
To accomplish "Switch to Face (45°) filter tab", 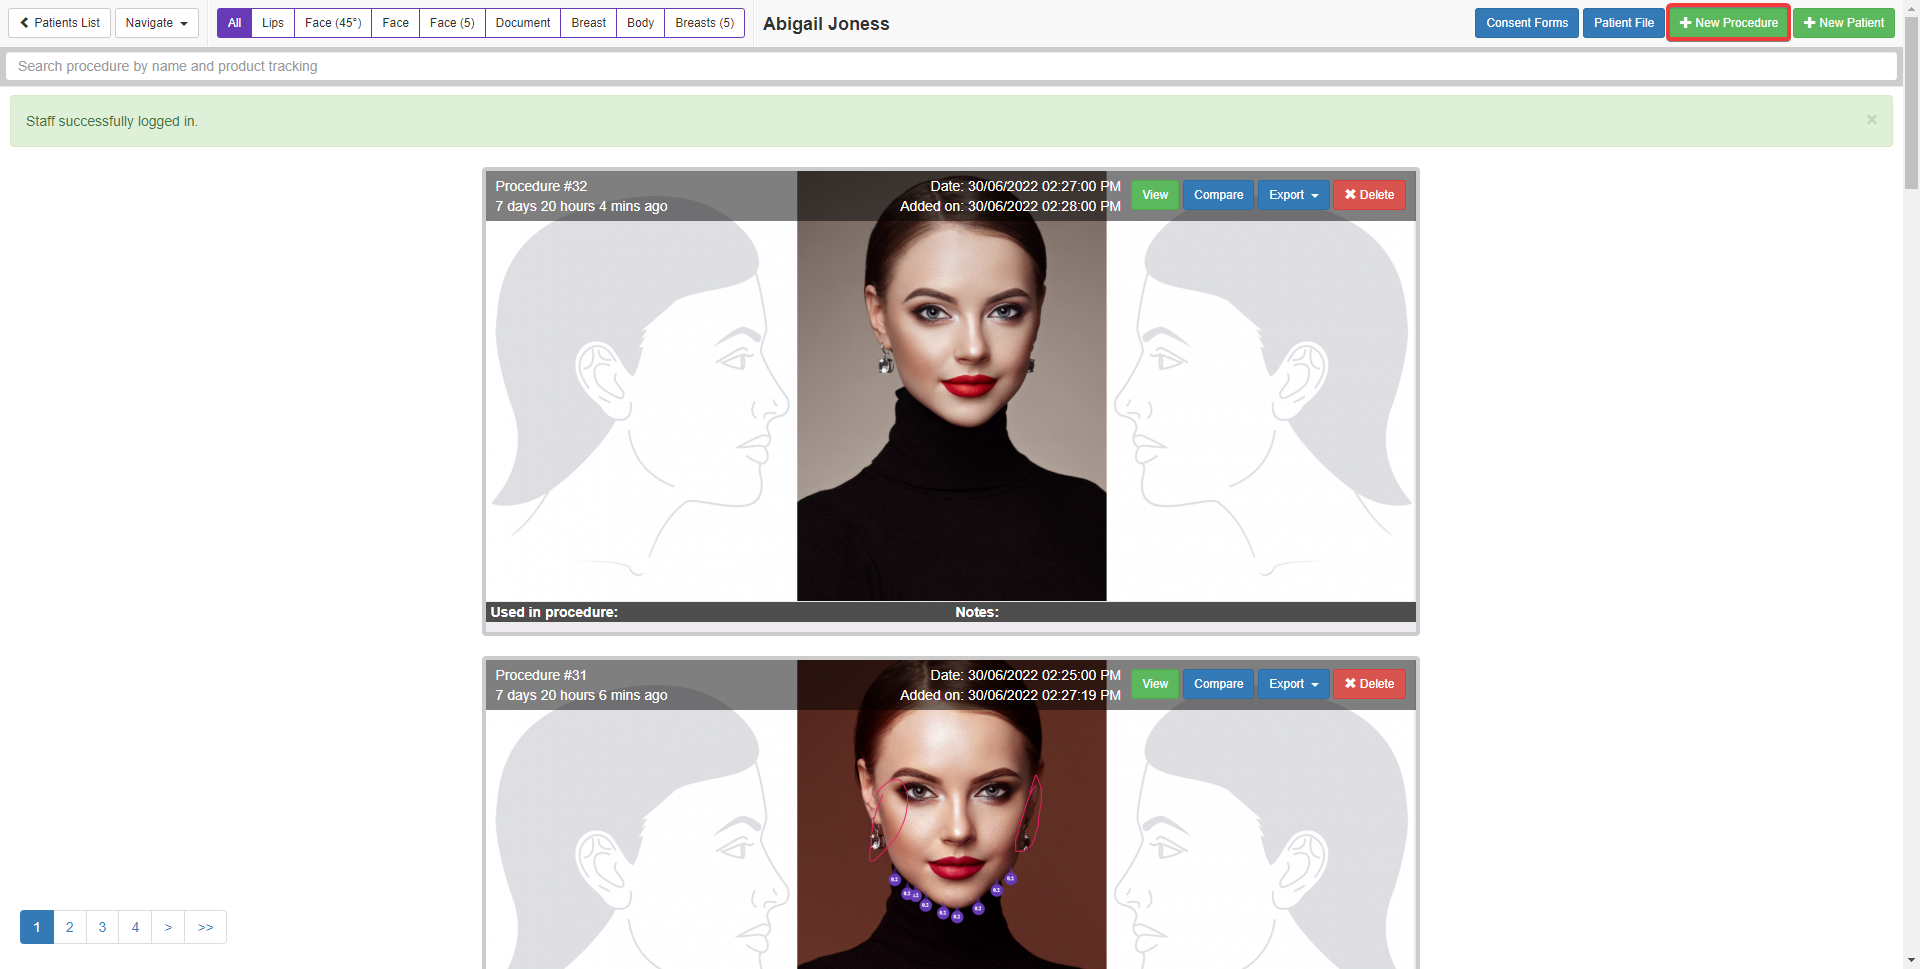I will [333, 23].
